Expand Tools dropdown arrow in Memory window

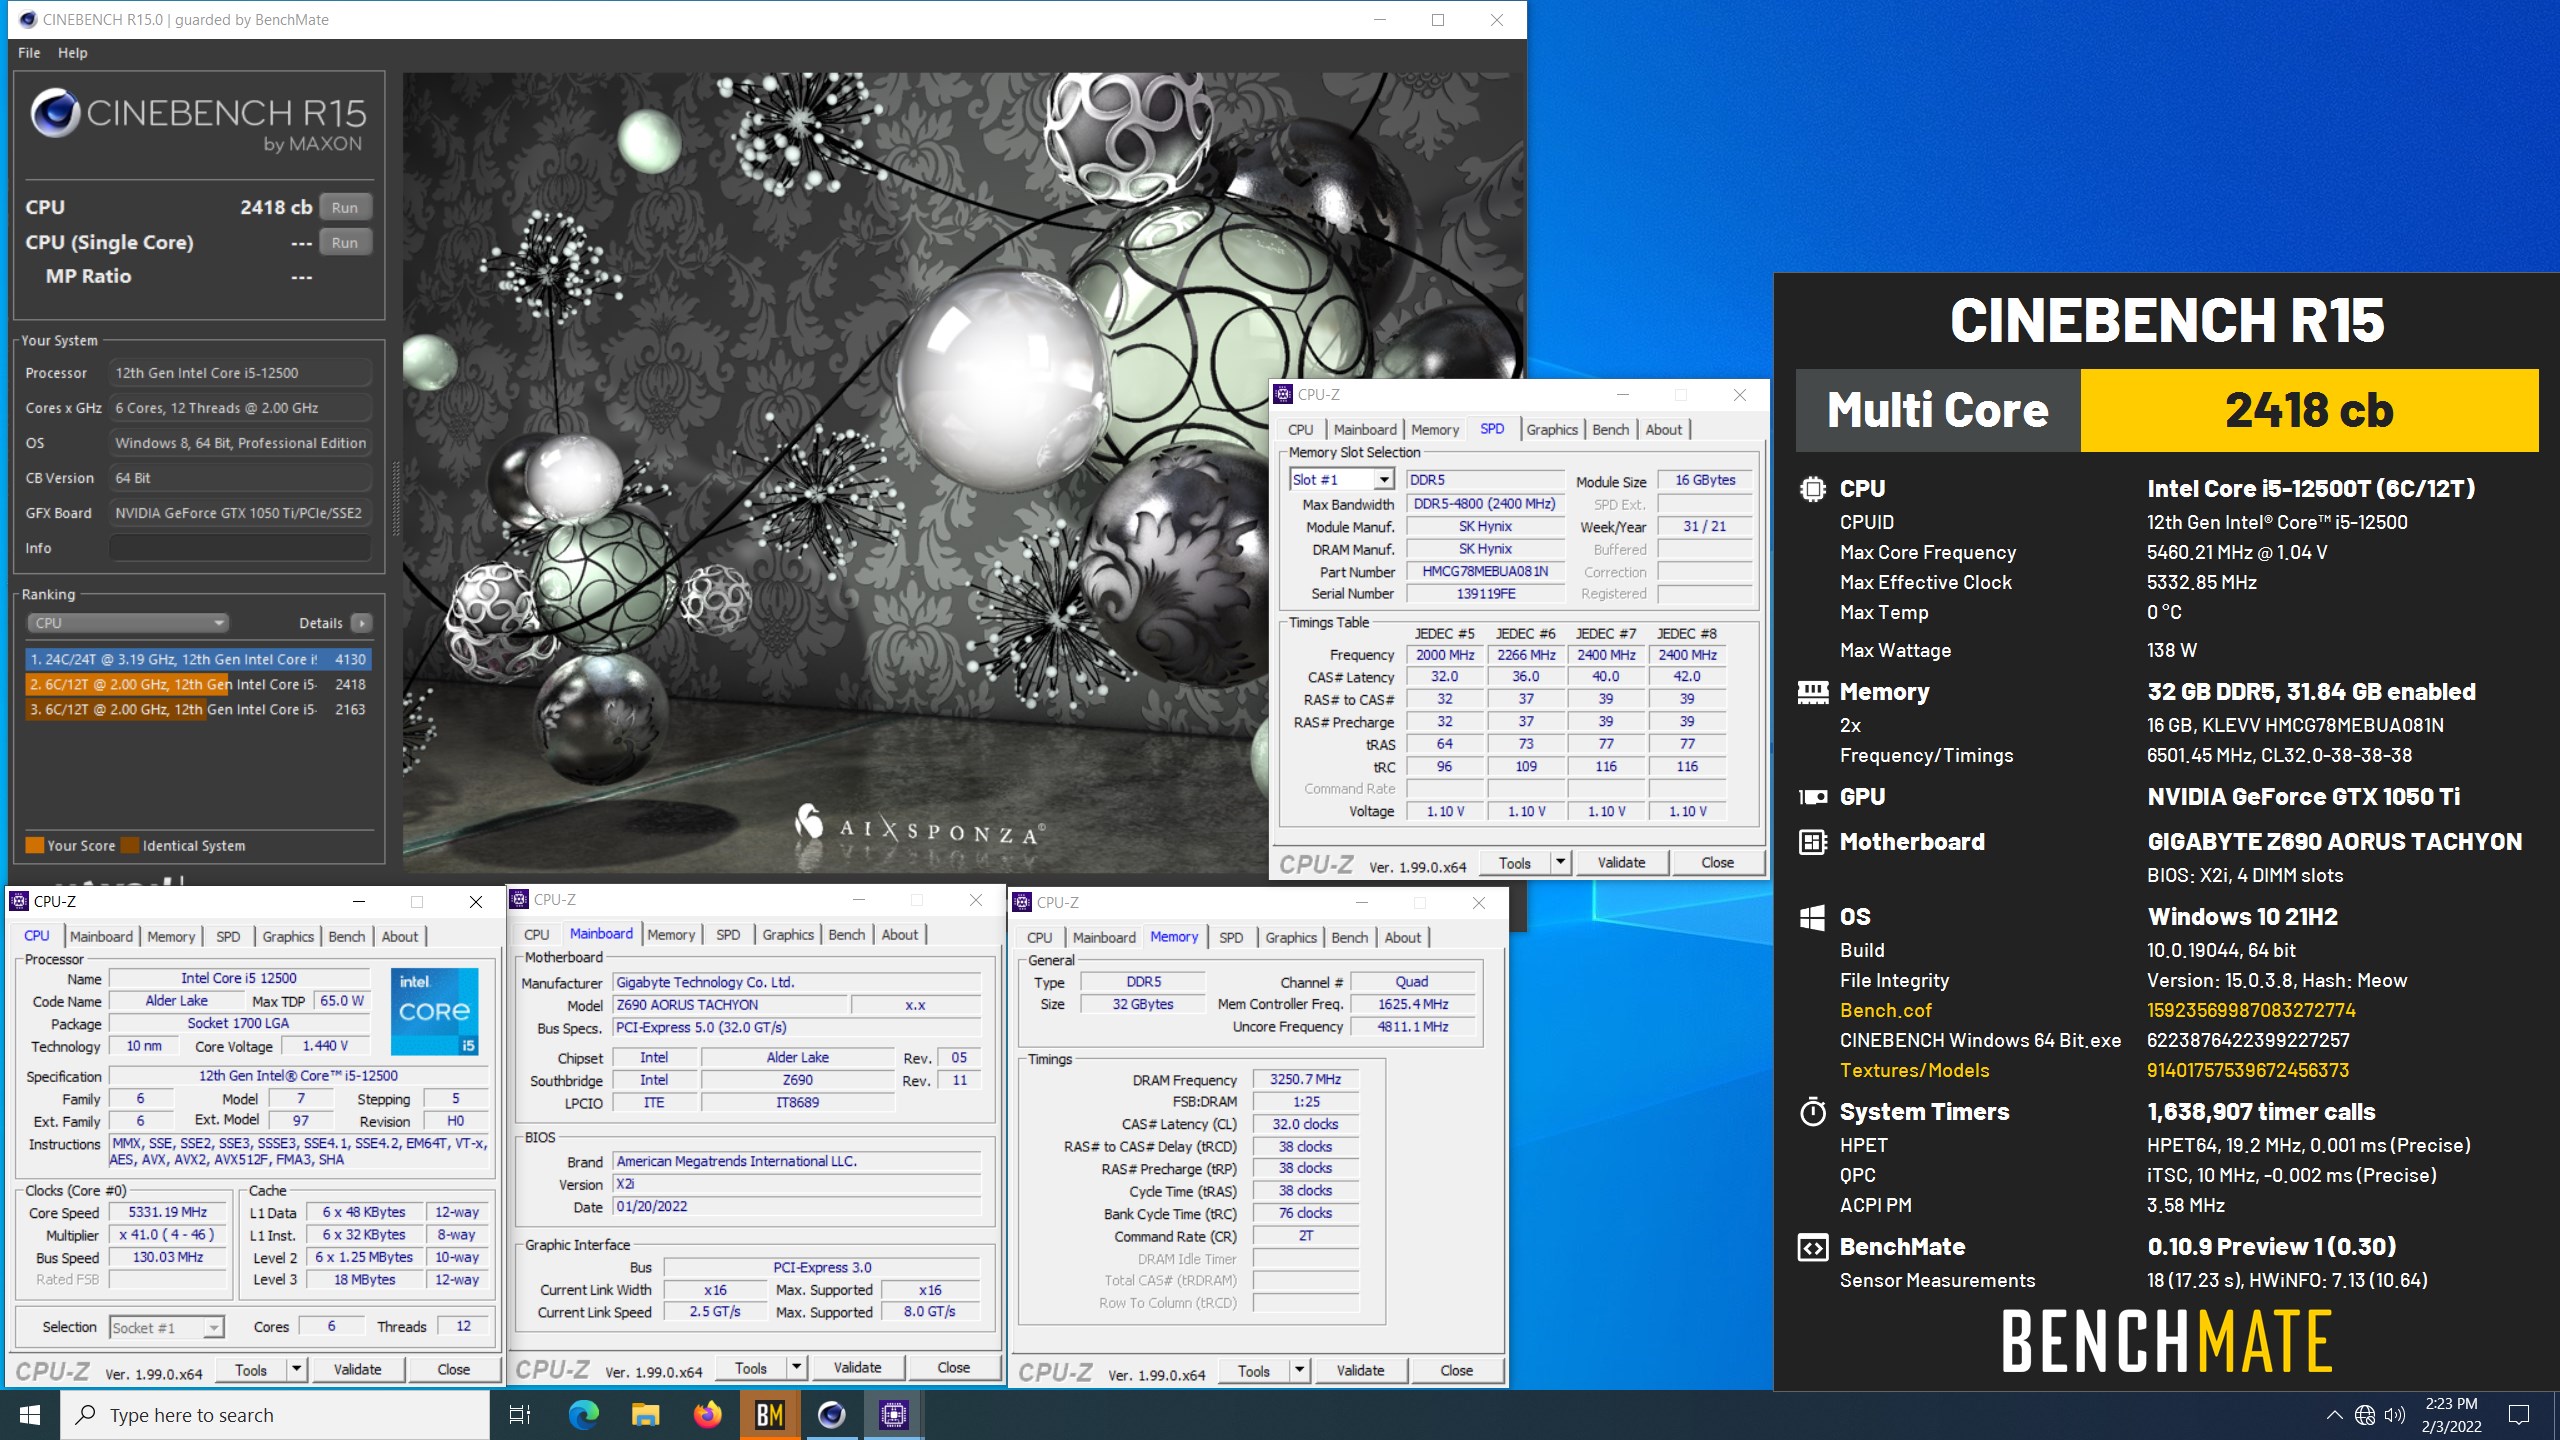1299,1371
